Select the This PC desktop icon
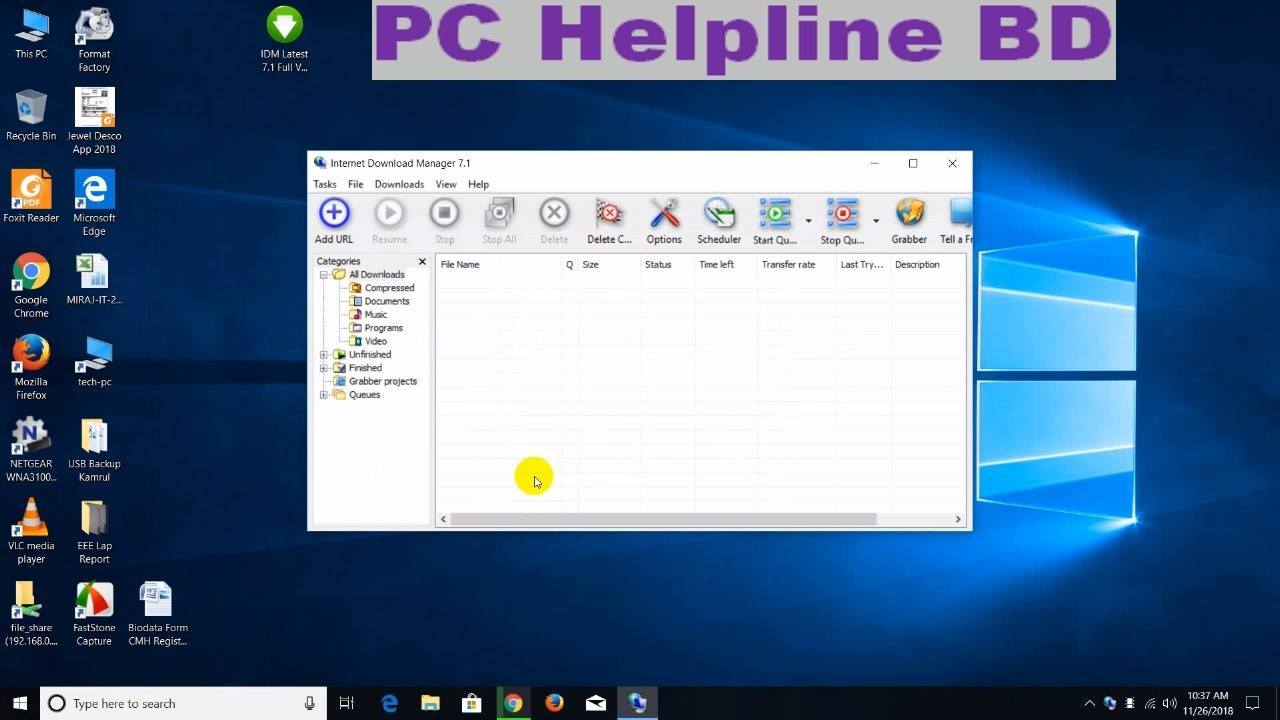The width and height of the screenshot is (1280, 720). pos(31,33)
